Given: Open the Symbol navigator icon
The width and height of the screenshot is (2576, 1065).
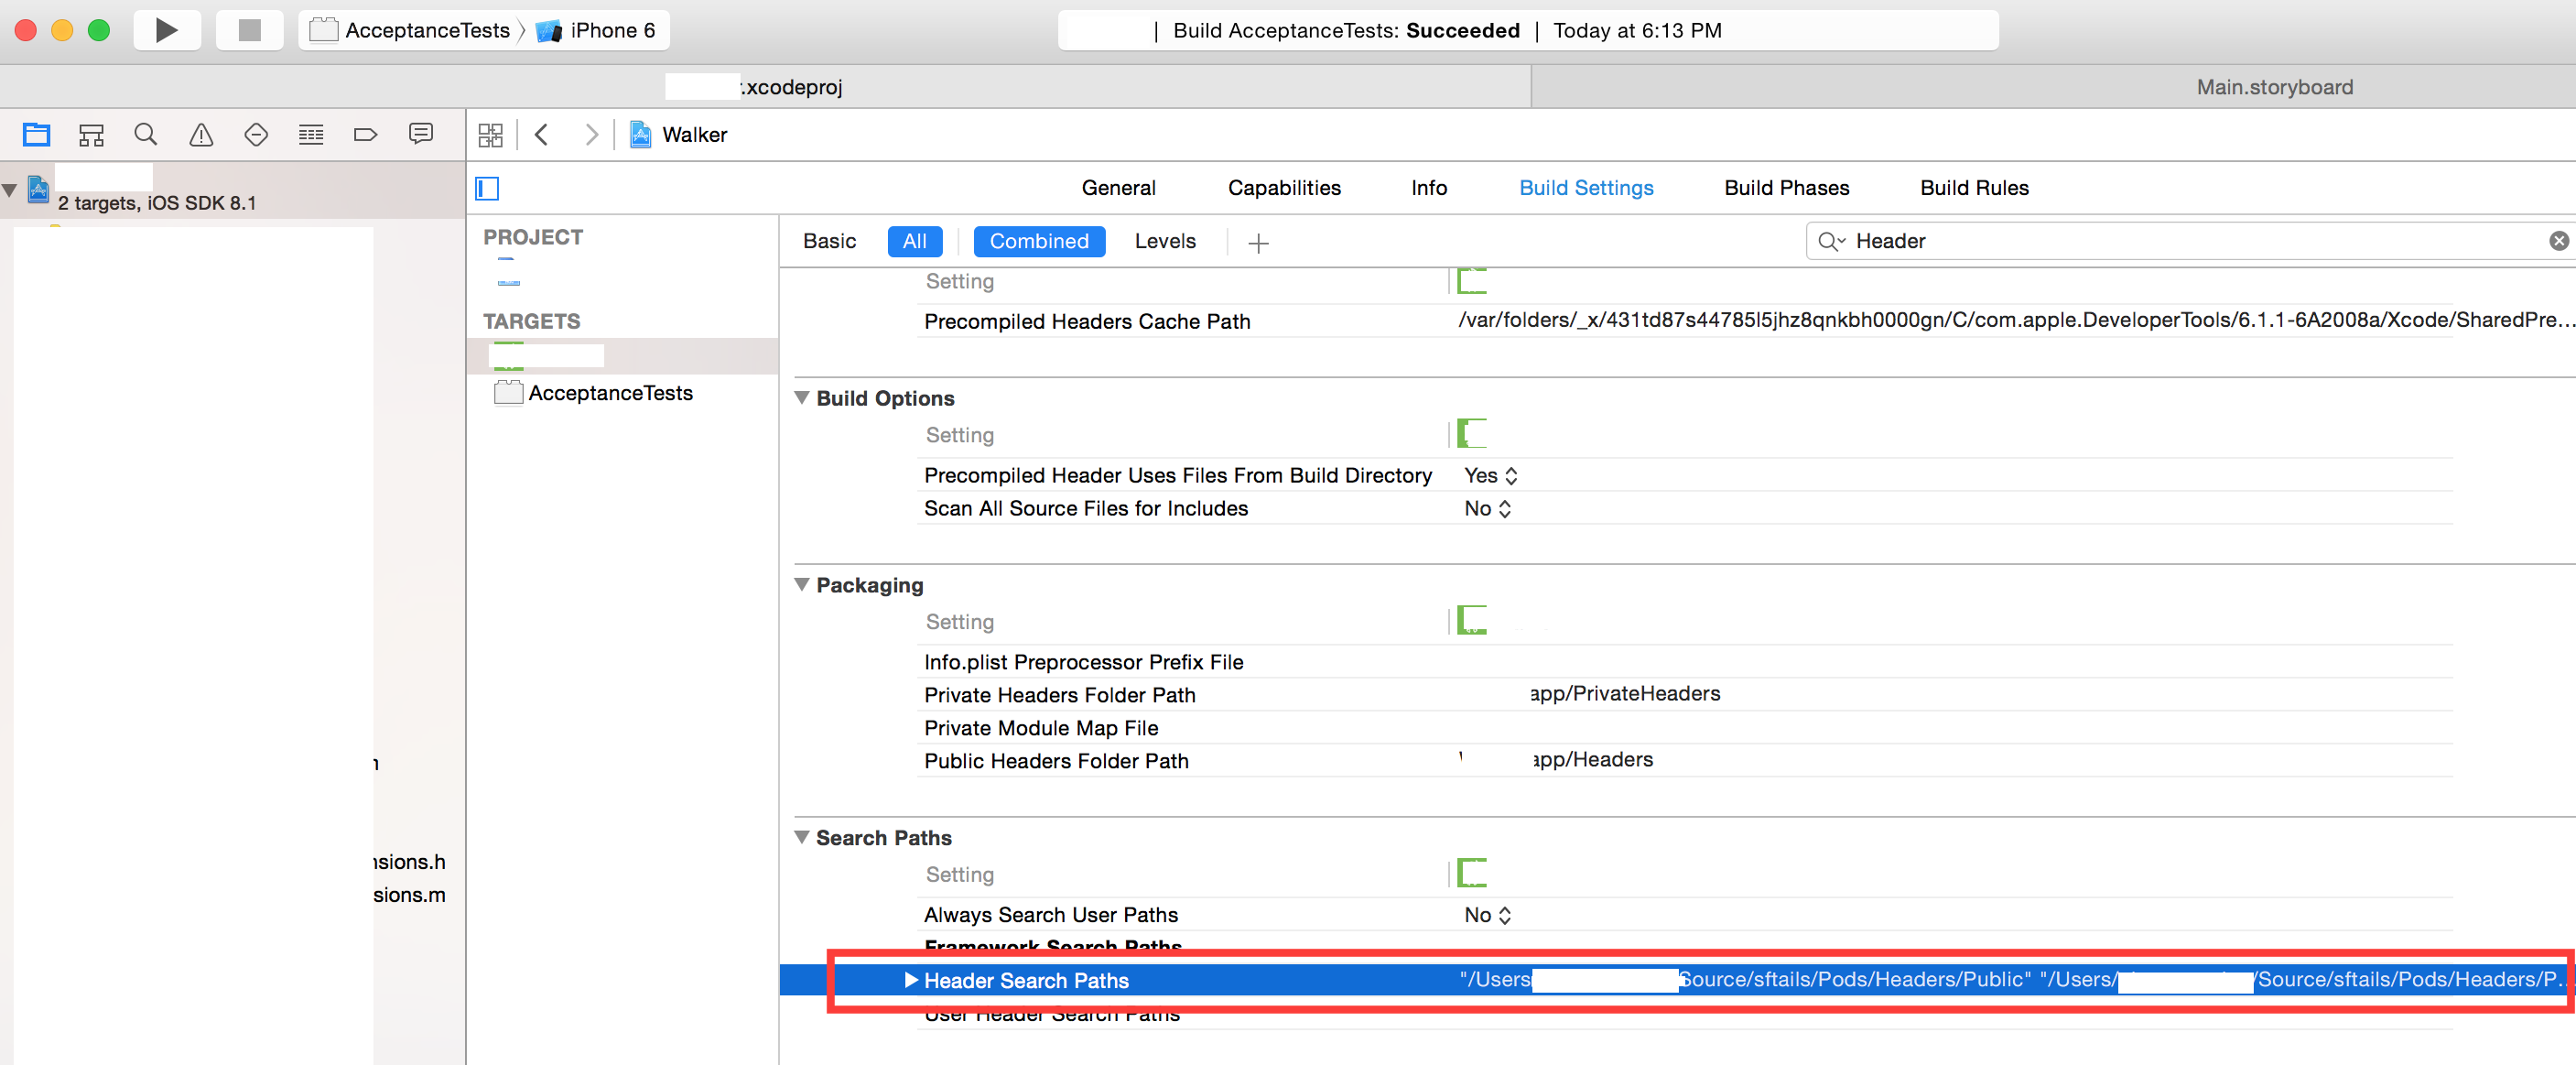Looking at the screenshot, I should (91, 134).
